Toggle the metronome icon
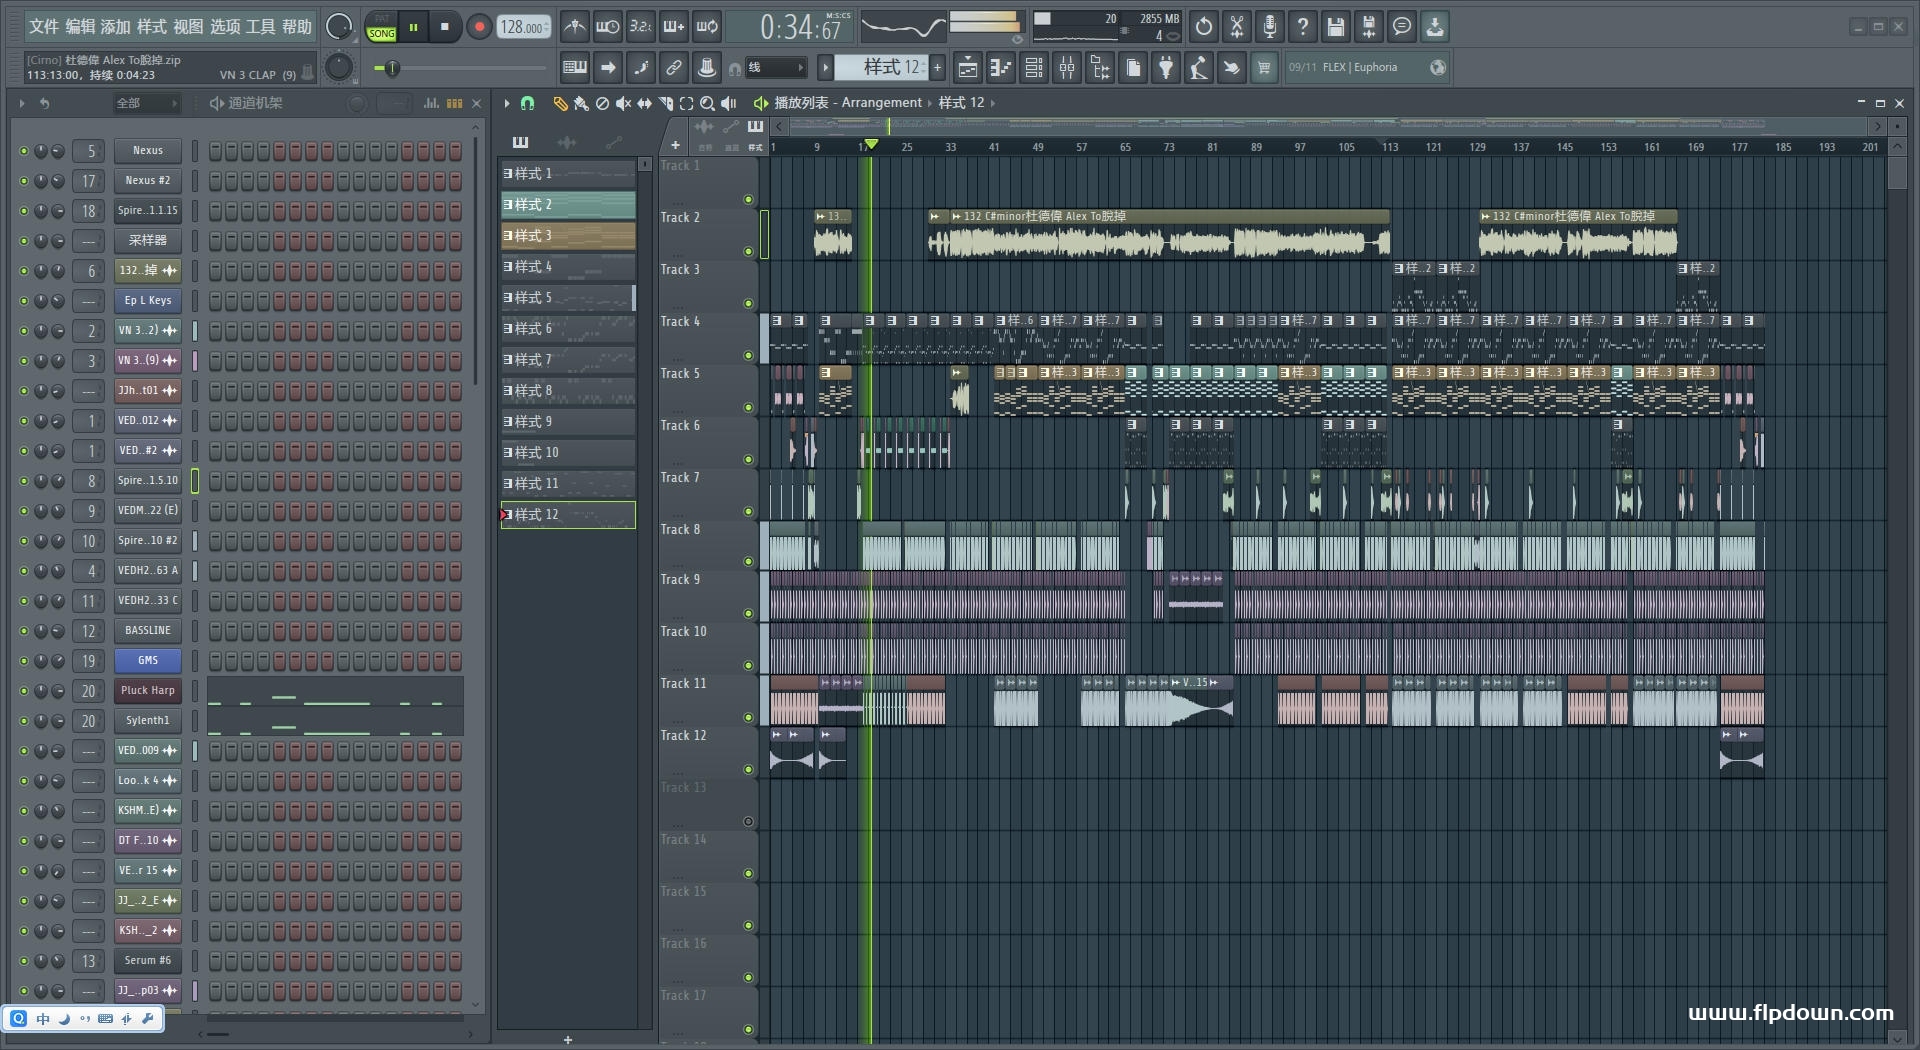 click(574, 27)
